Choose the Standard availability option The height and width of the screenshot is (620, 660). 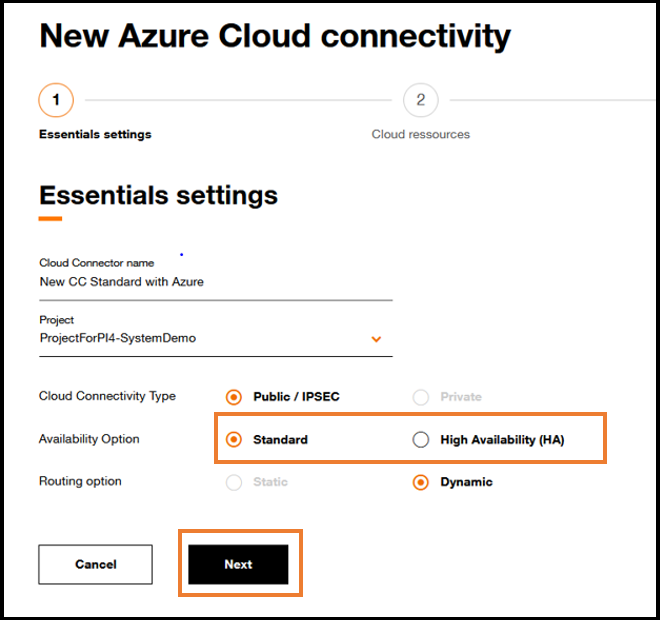coord(234,439)
